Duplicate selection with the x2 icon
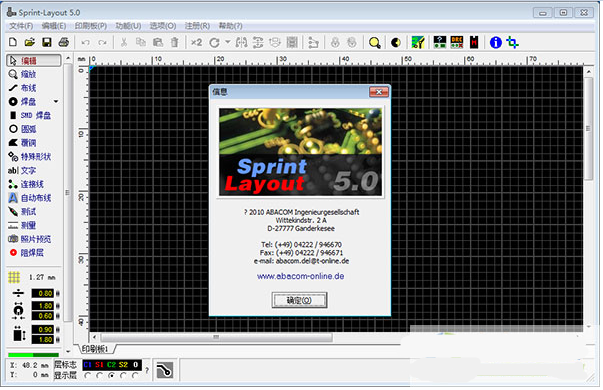 [x=197, y=42]
